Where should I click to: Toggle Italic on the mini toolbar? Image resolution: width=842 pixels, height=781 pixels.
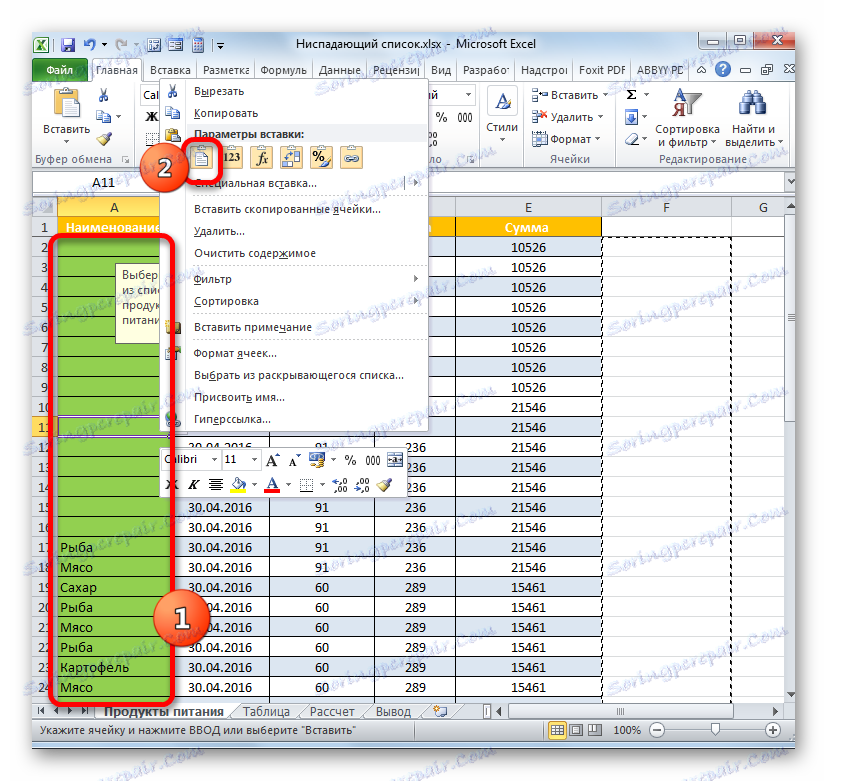tap(194, 485)
